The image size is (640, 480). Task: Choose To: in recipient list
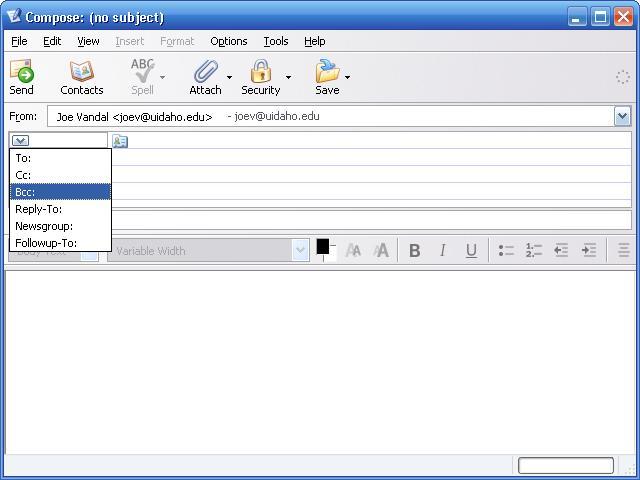[60, 158]
